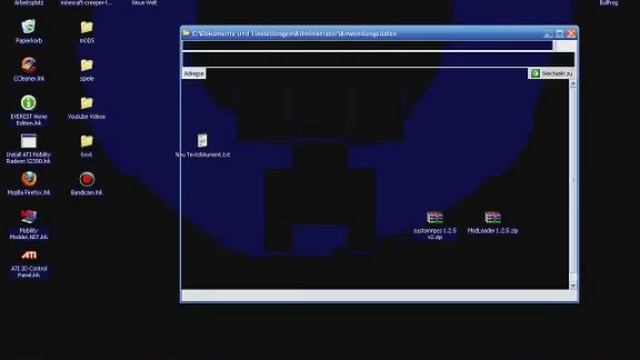Click the Wechseln zu go button
The image size is (640, 360).
(552, 73)
